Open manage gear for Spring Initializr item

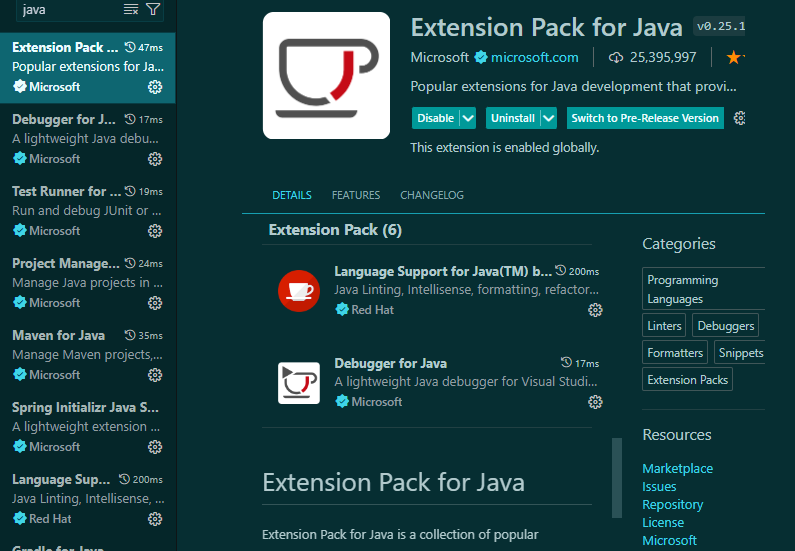coord(155,447)
